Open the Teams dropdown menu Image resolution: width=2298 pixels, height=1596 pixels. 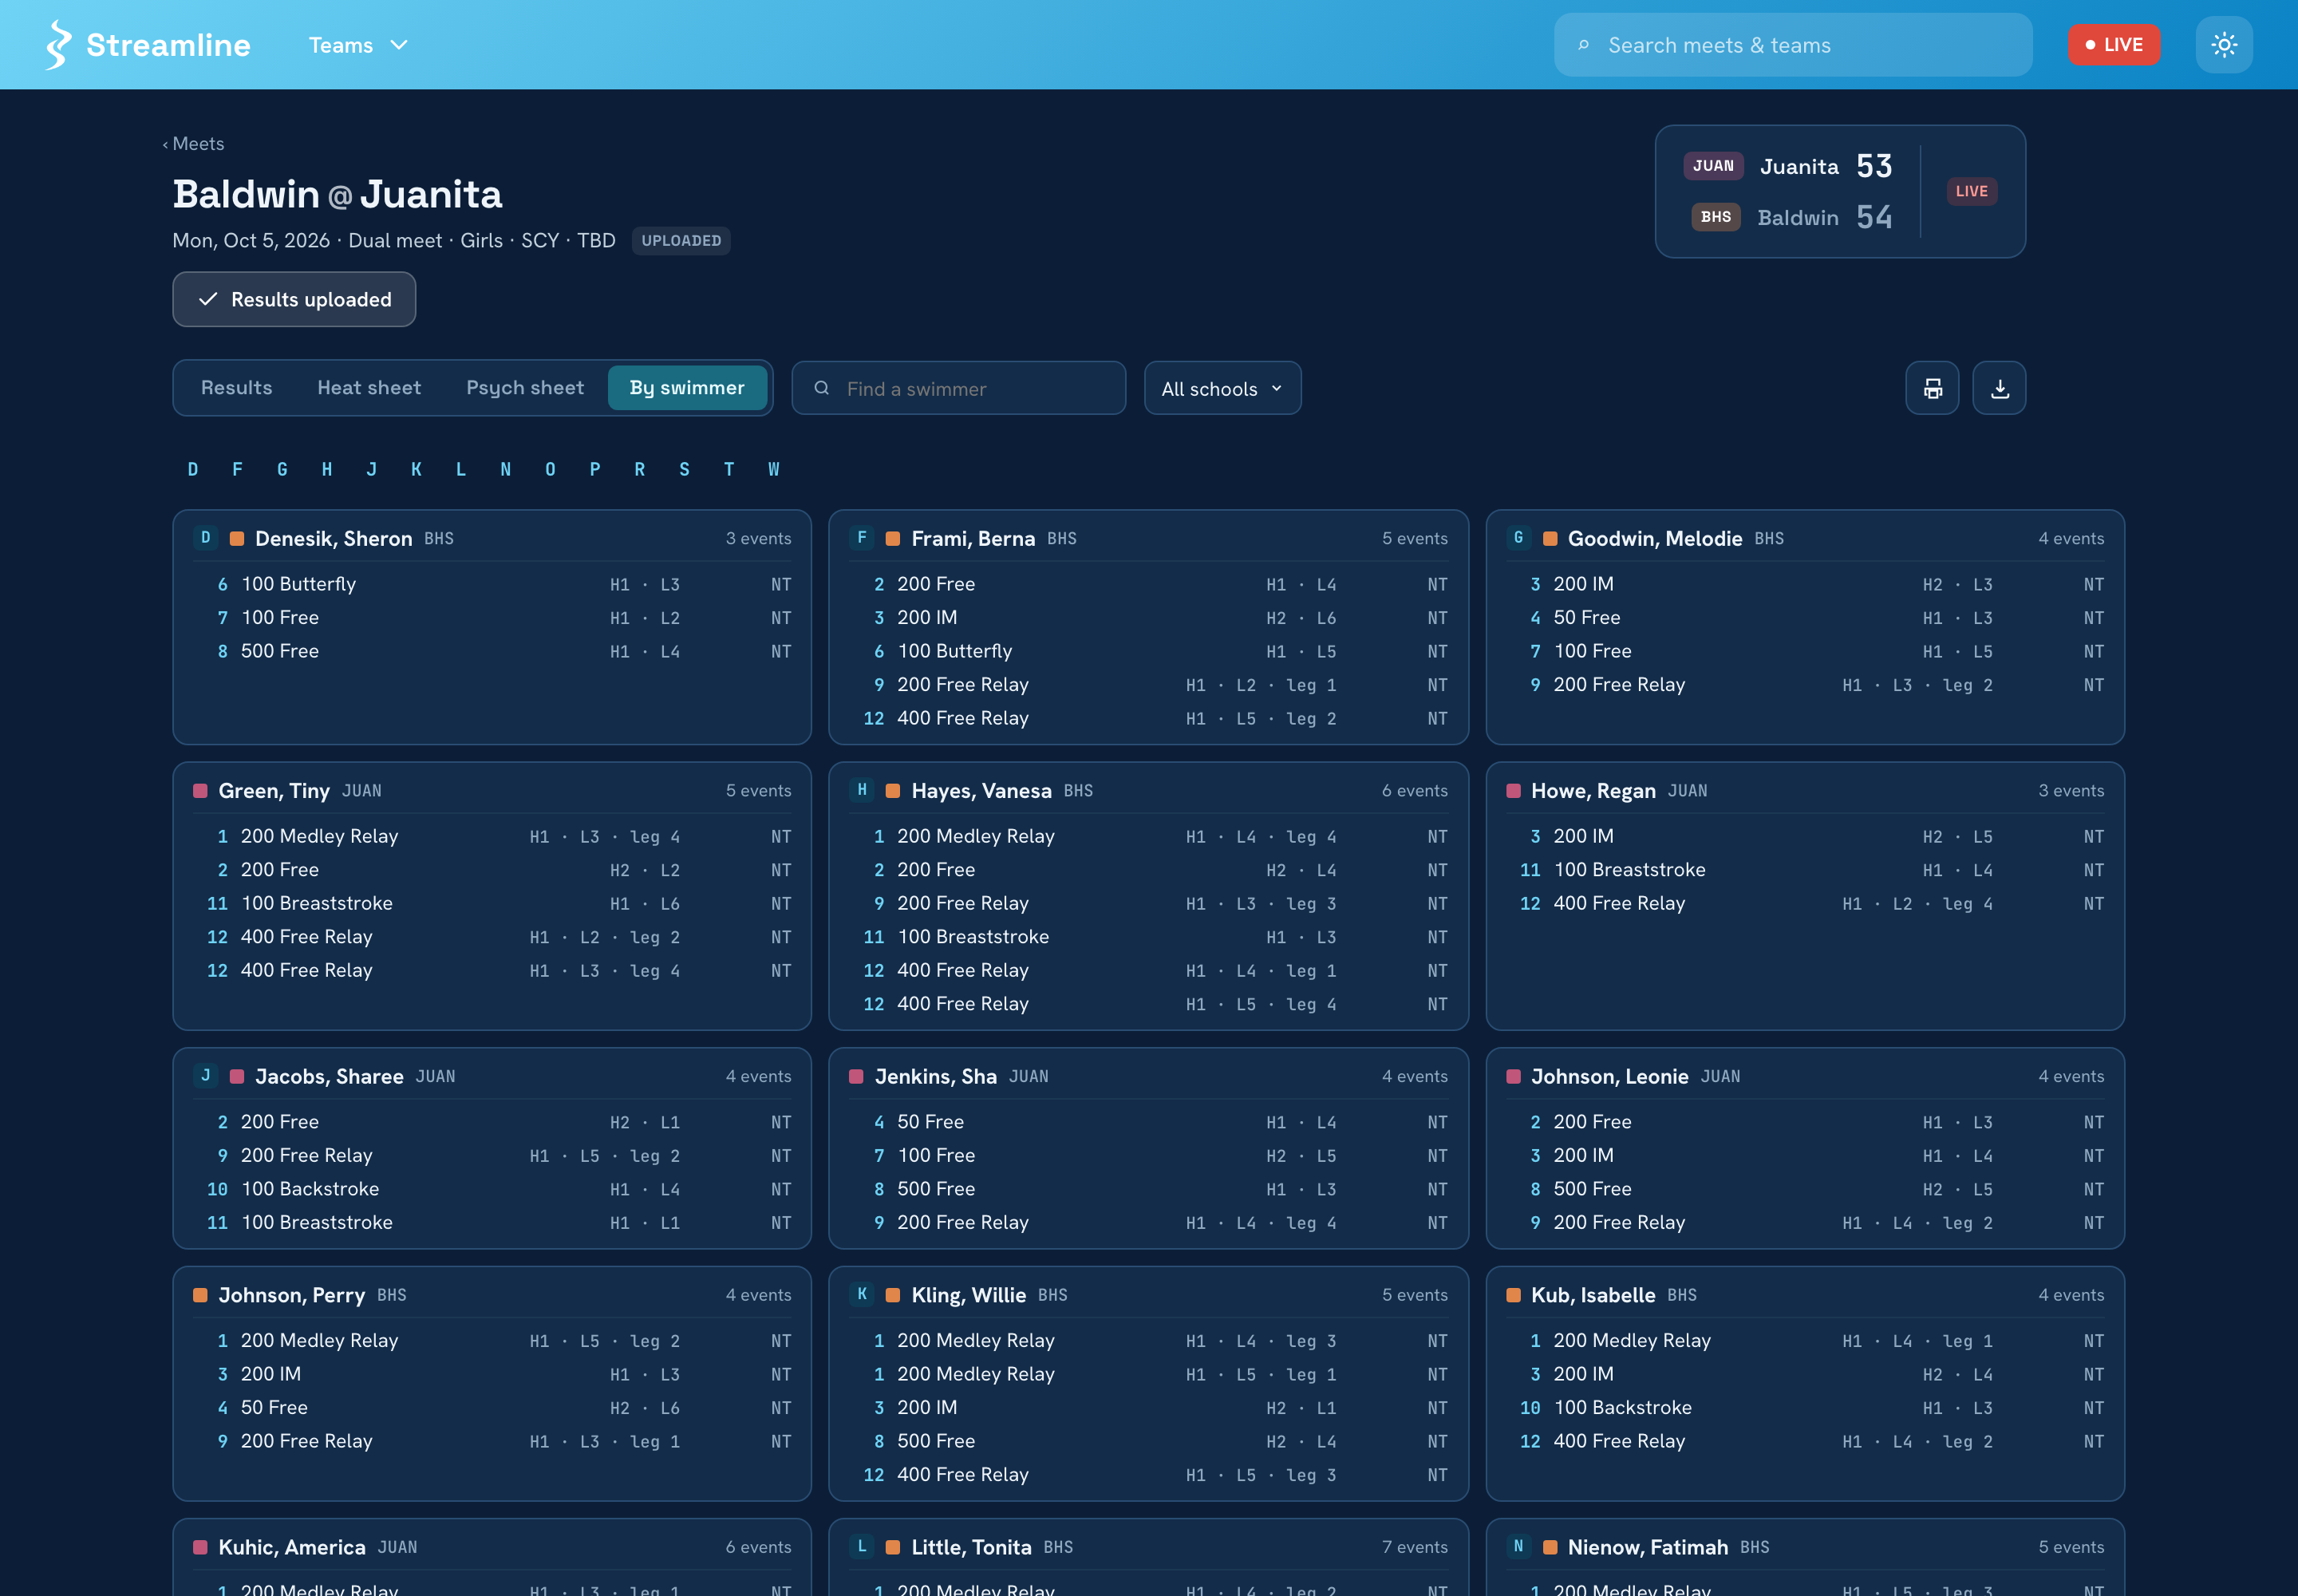(x=358, y=45)
